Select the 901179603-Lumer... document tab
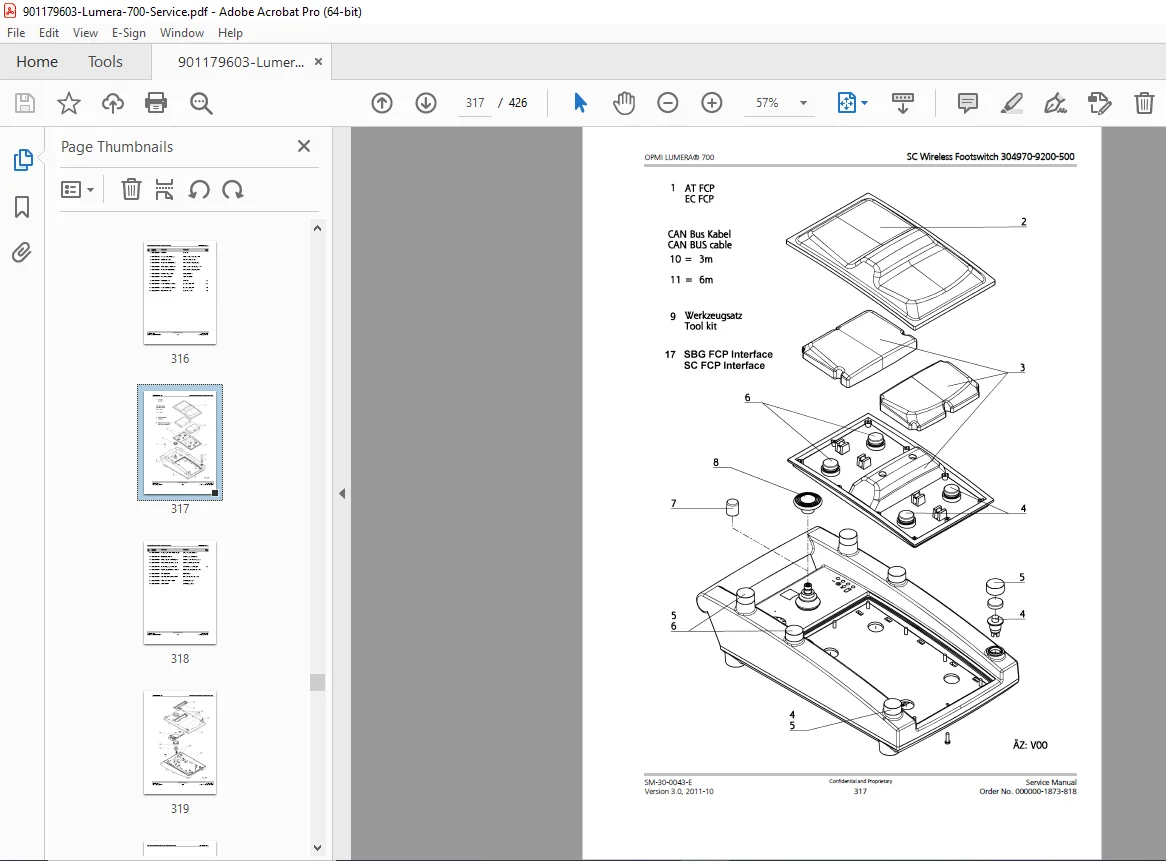This screenshot has height=861, width=1166. [240, 62]
